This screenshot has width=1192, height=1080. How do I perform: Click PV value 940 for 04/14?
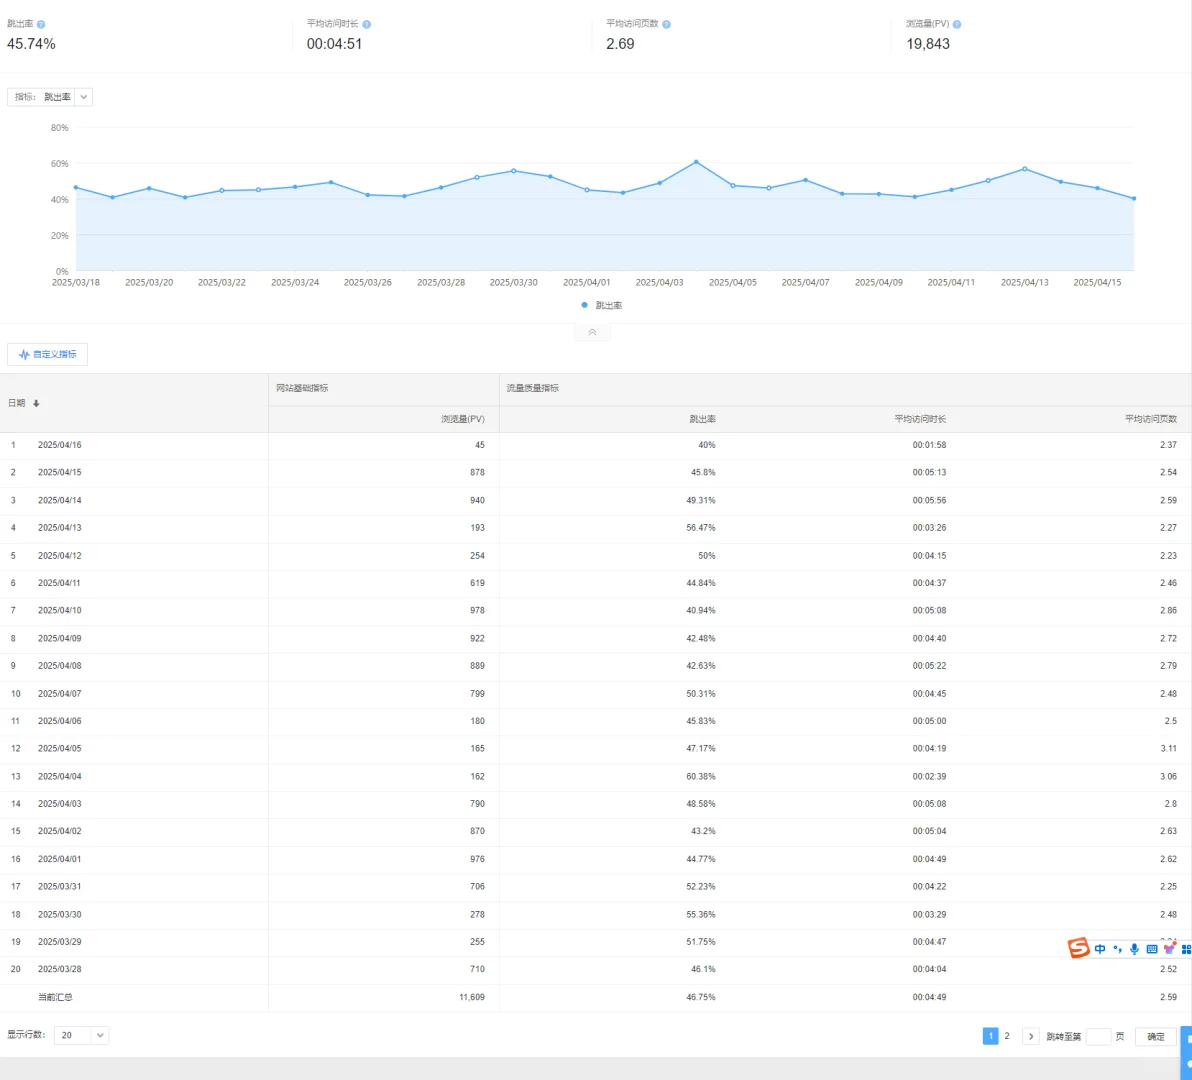(477, 500)
